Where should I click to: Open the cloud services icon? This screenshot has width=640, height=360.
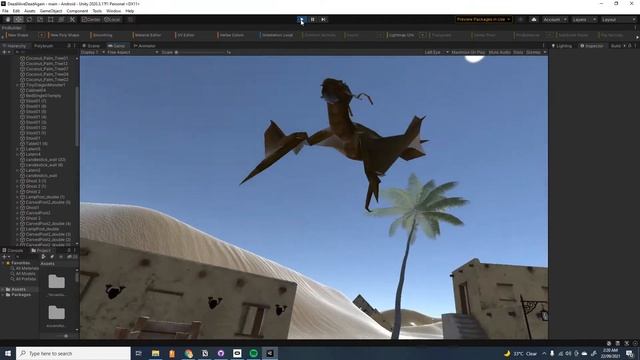coord(533,20)
